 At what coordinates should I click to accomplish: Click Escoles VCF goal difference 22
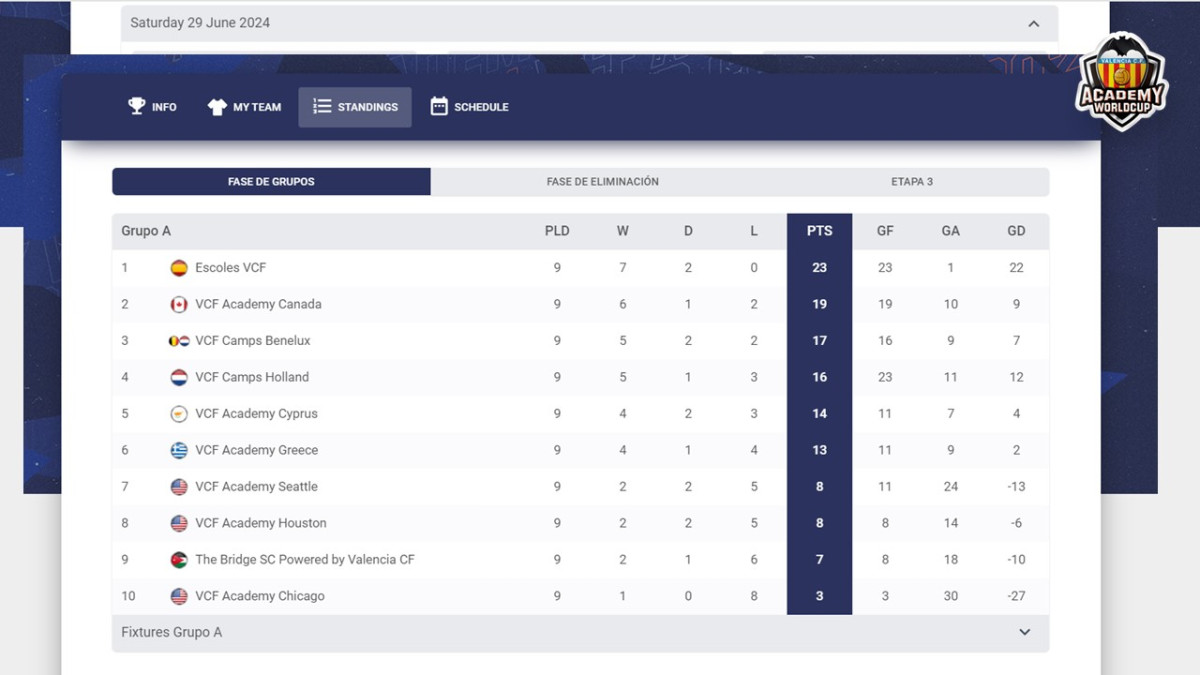tap(1016, 268)
